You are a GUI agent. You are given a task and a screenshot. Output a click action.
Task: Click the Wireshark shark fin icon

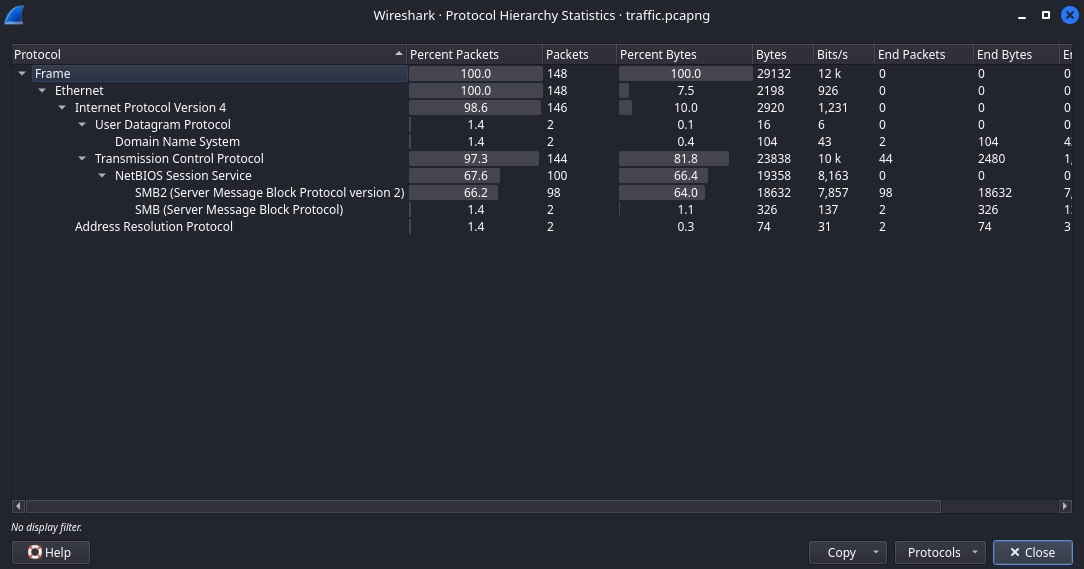point(14,15)
